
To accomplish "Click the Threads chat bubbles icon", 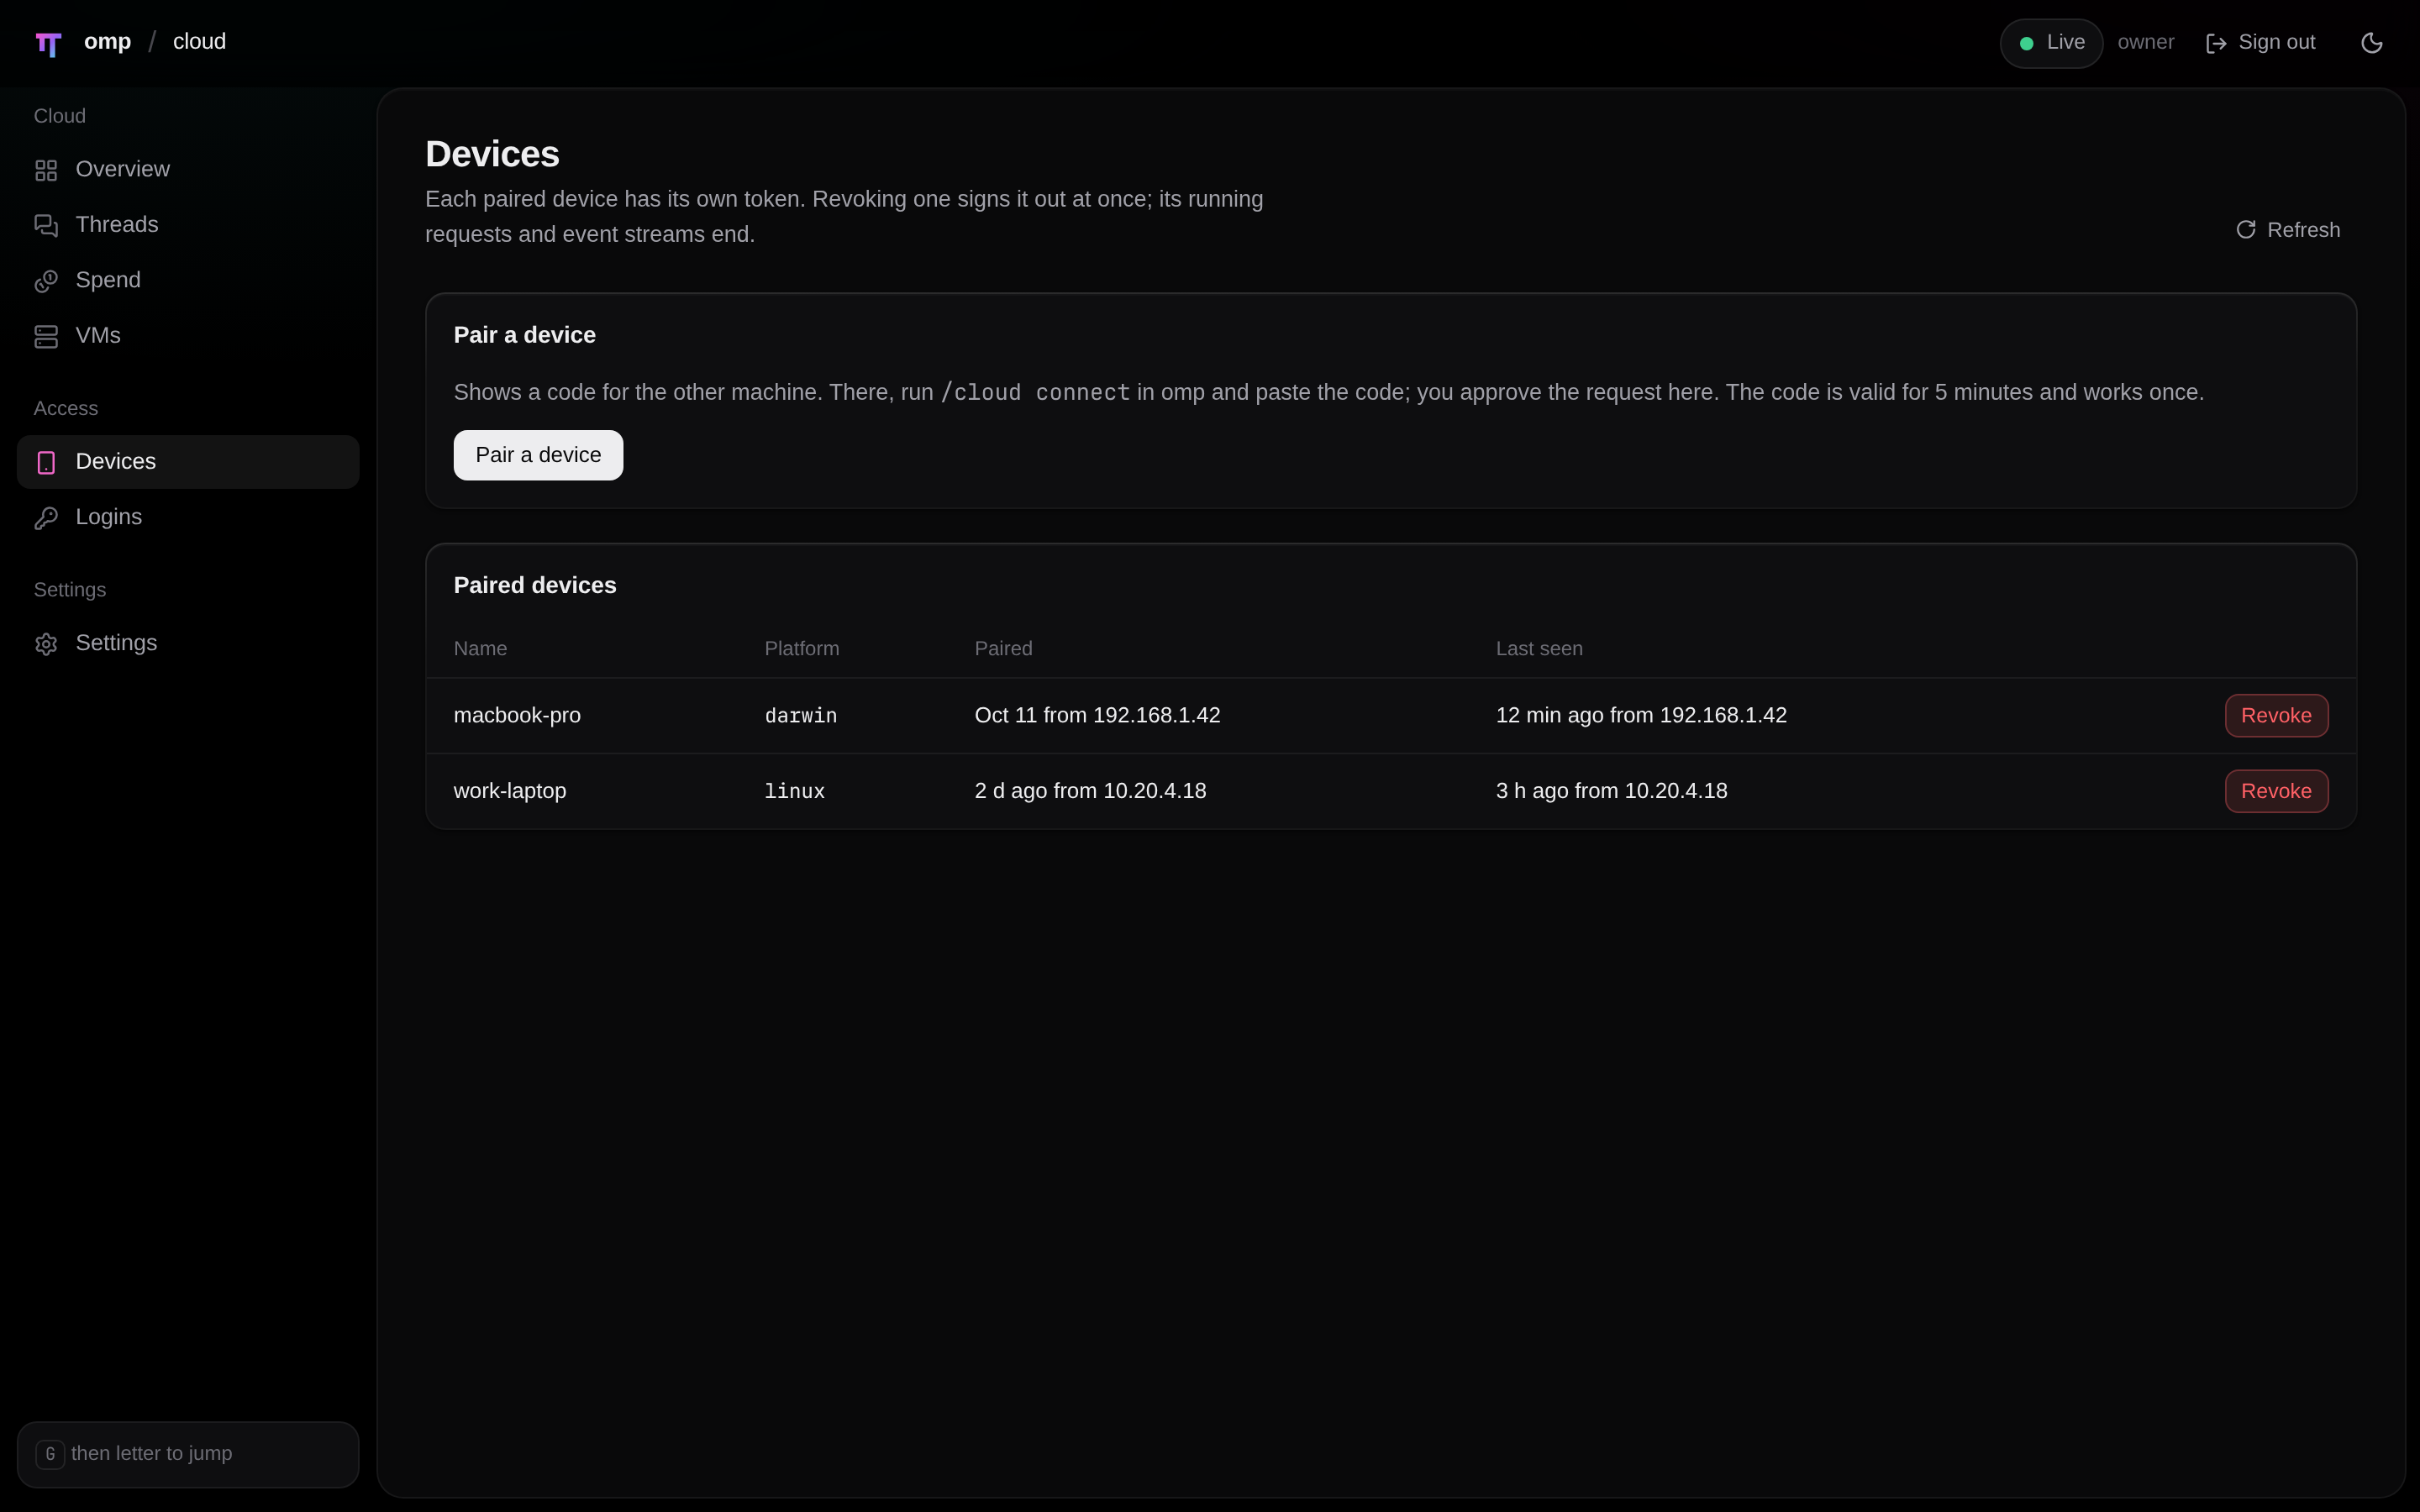I will [46, 226].
